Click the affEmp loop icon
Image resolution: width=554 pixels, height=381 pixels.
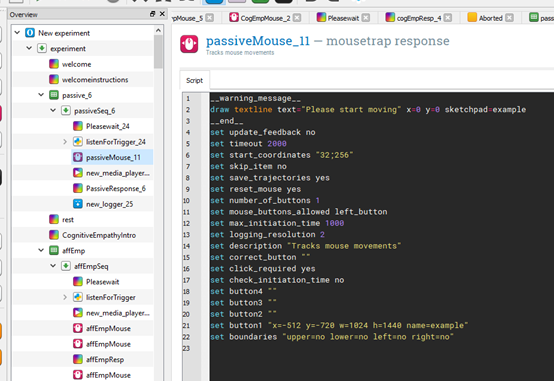tap(54, 251)
